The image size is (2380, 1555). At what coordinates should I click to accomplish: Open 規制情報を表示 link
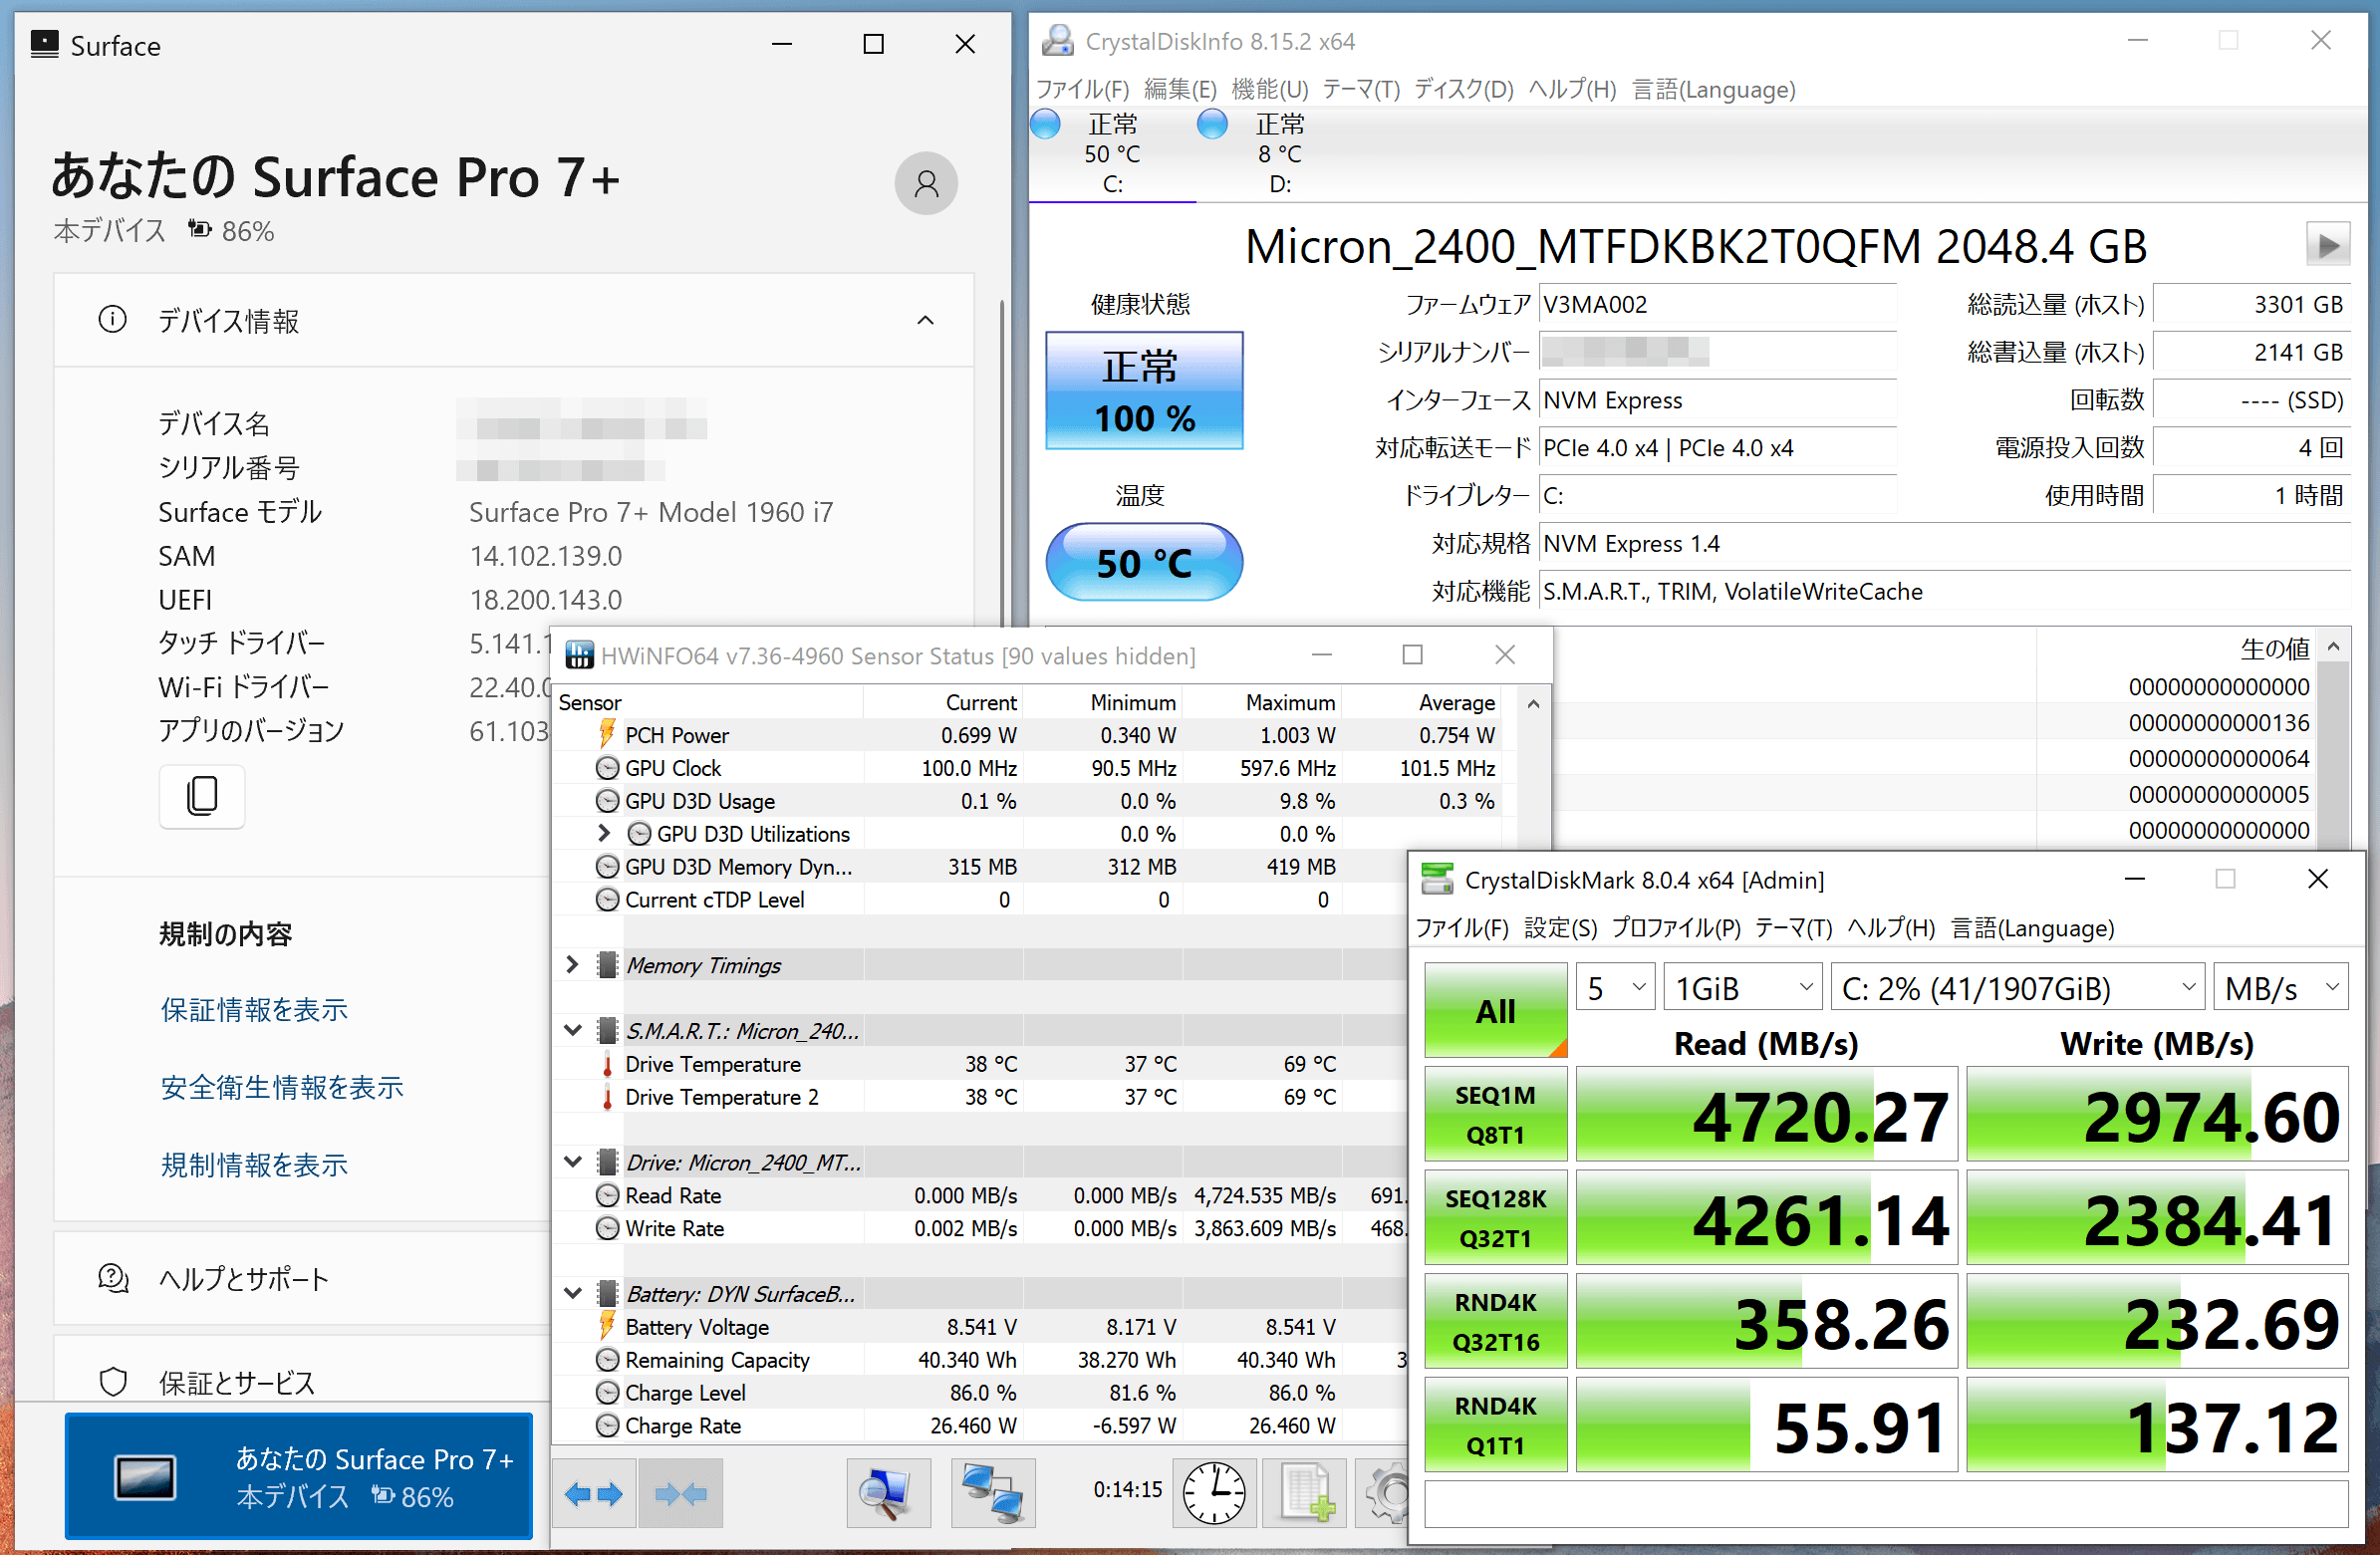tap(254, 1165)
